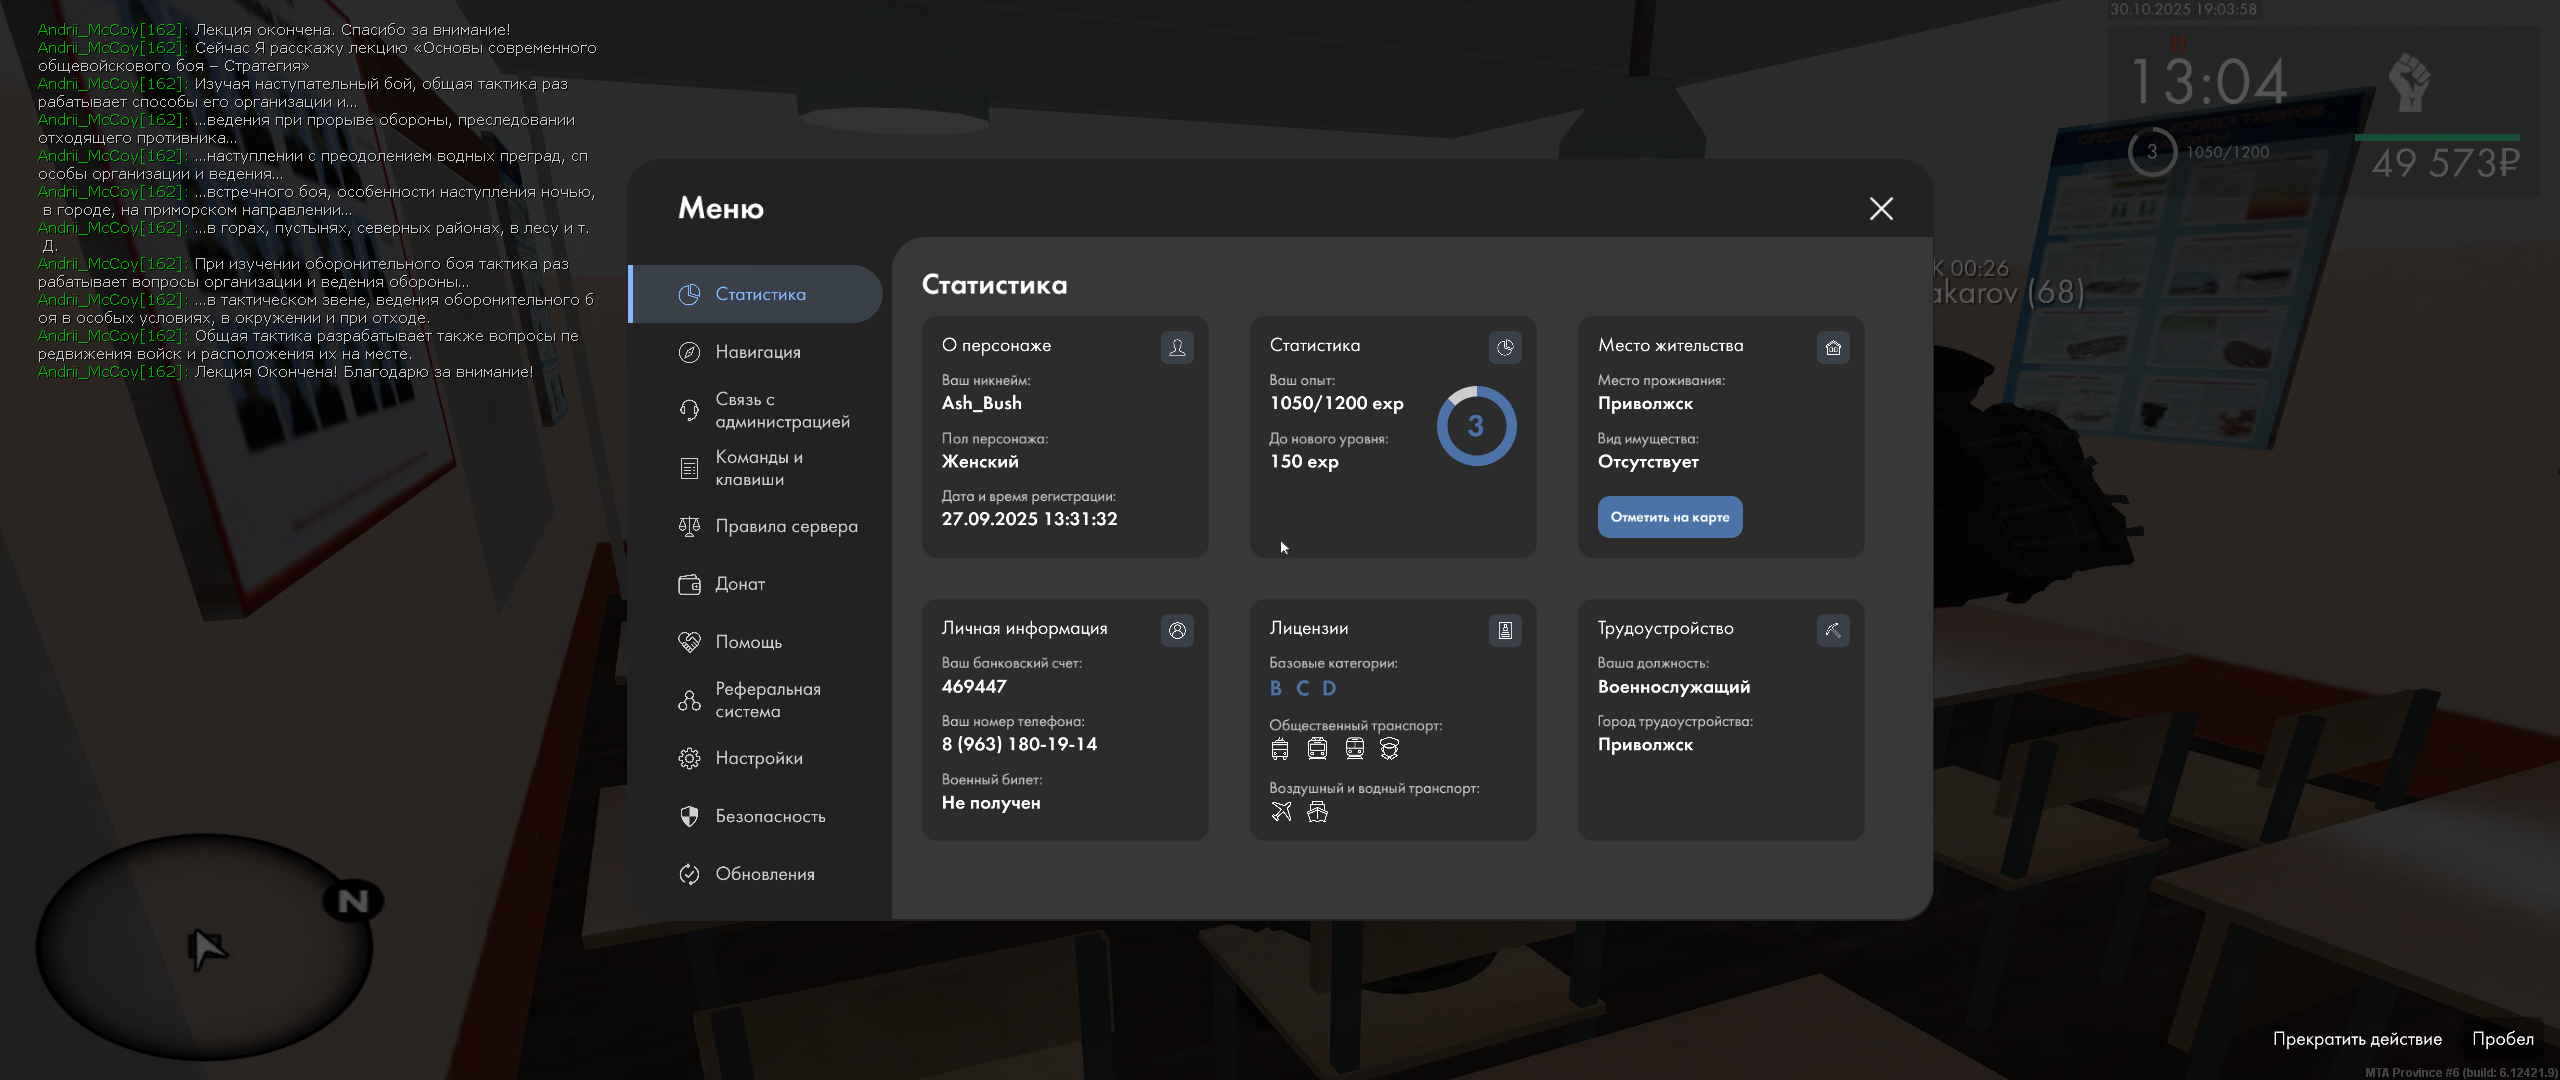Image resolution: width=2560 pixels, height=1080 pixels.
Task: Click the license category B letter
Action: 1276,688
